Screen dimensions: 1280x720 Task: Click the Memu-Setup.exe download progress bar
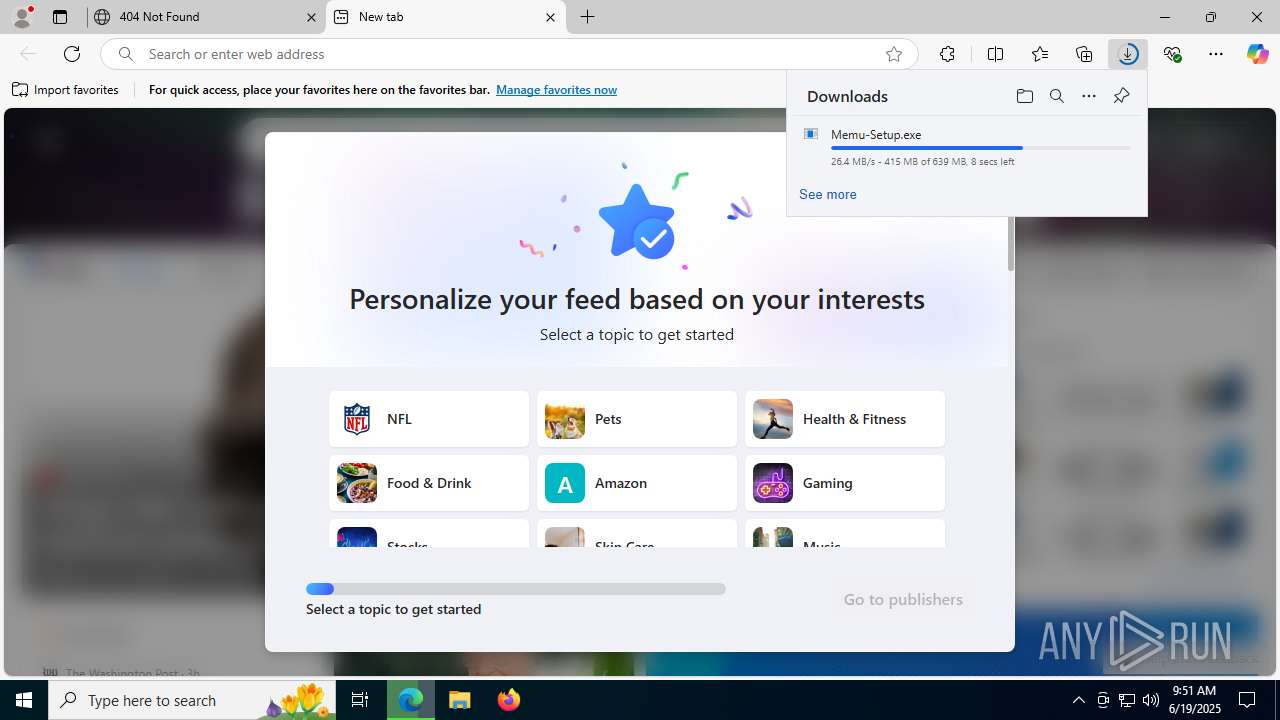click(x=980, y=148)
